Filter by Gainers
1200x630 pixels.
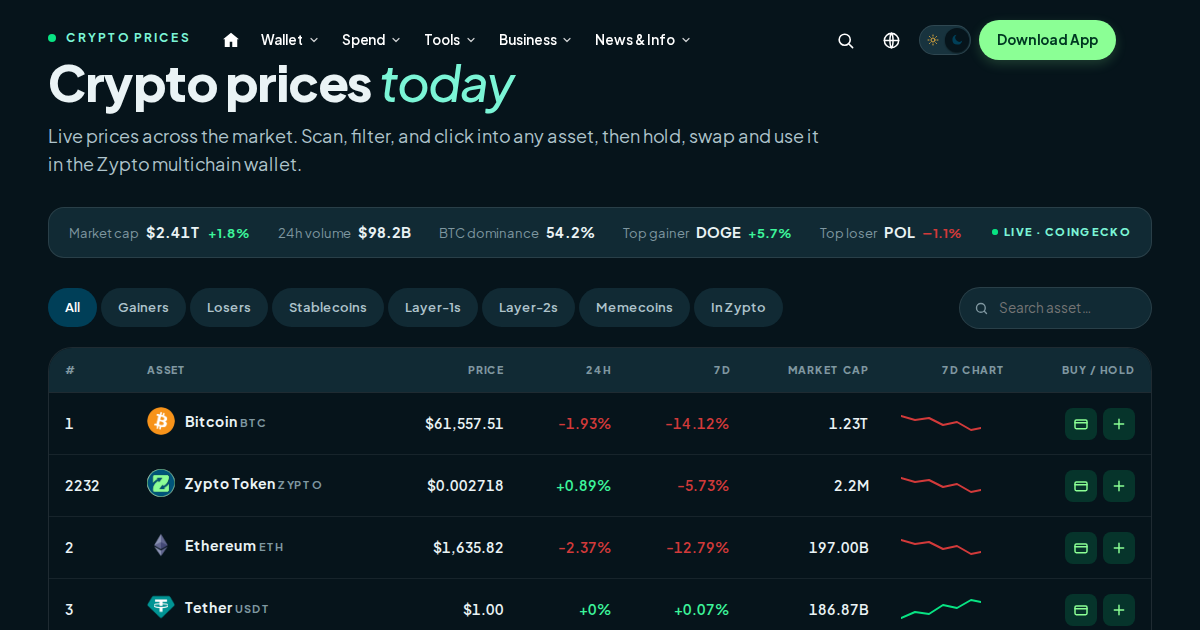(x=143, y=308)
